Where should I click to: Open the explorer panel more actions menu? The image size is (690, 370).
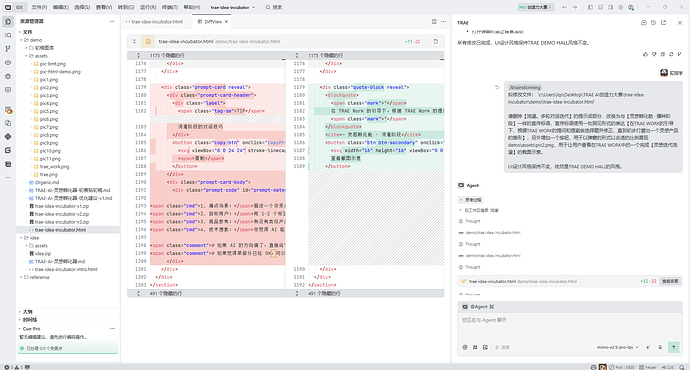click(x=112, y=21)
